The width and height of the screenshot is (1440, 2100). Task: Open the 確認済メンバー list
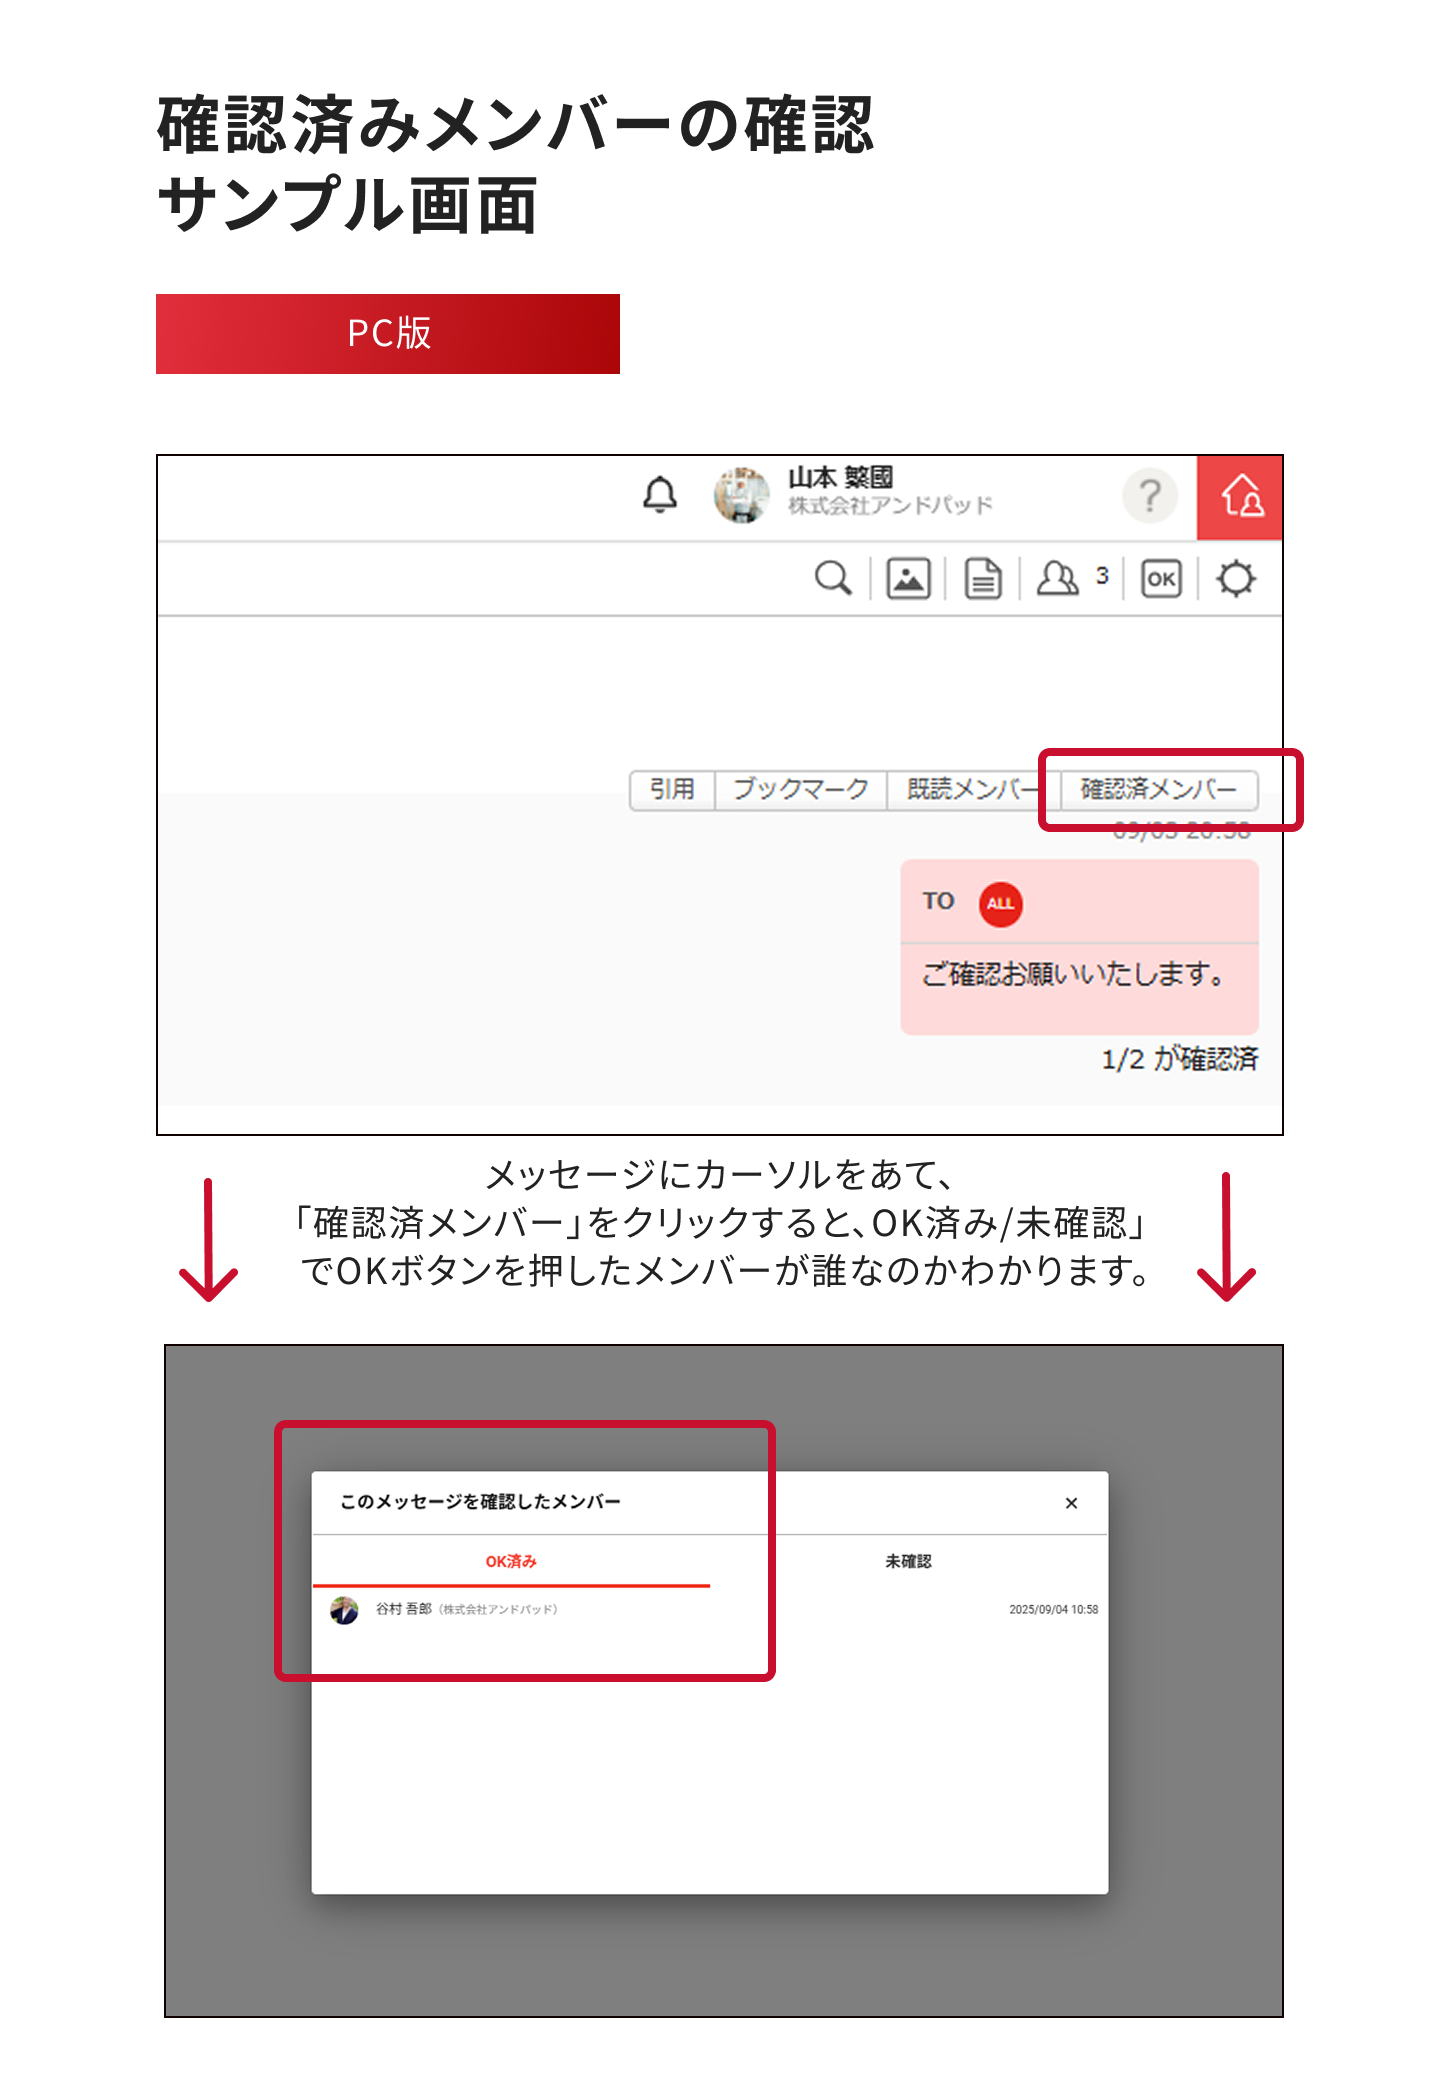tap(1158, 789)
